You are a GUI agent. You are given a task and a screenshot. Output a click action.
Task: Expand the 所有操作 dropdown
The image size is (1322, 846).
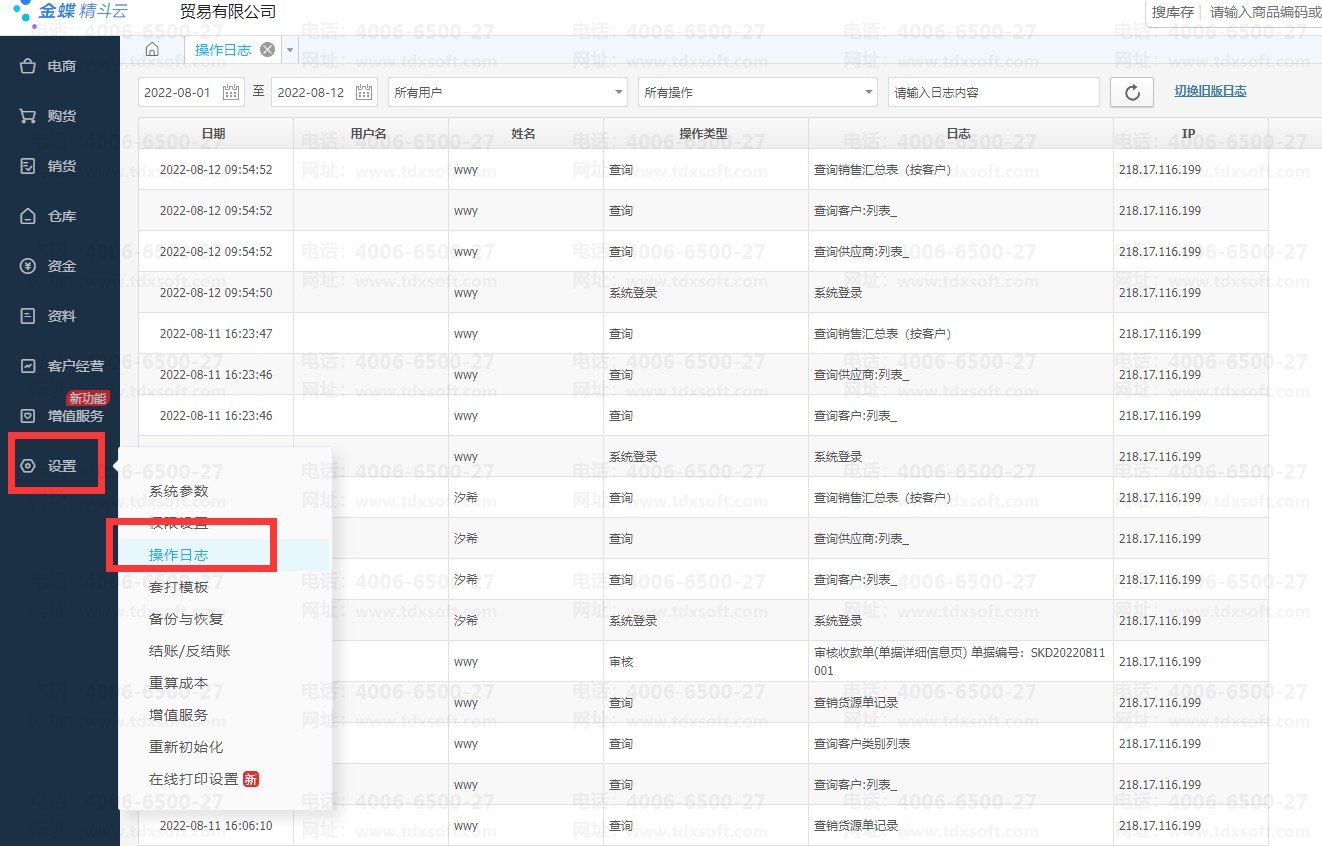(x=758, y=92)
